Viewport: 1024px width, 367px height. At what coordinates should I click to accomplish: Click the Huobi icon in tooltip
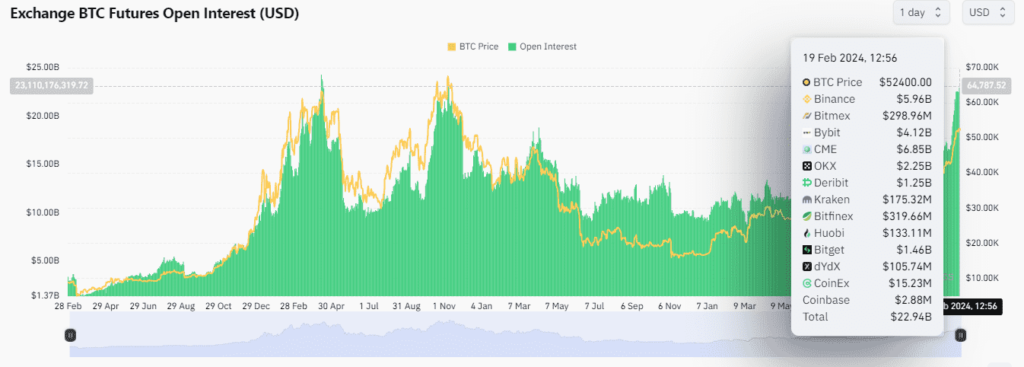(x=807, y=233)
